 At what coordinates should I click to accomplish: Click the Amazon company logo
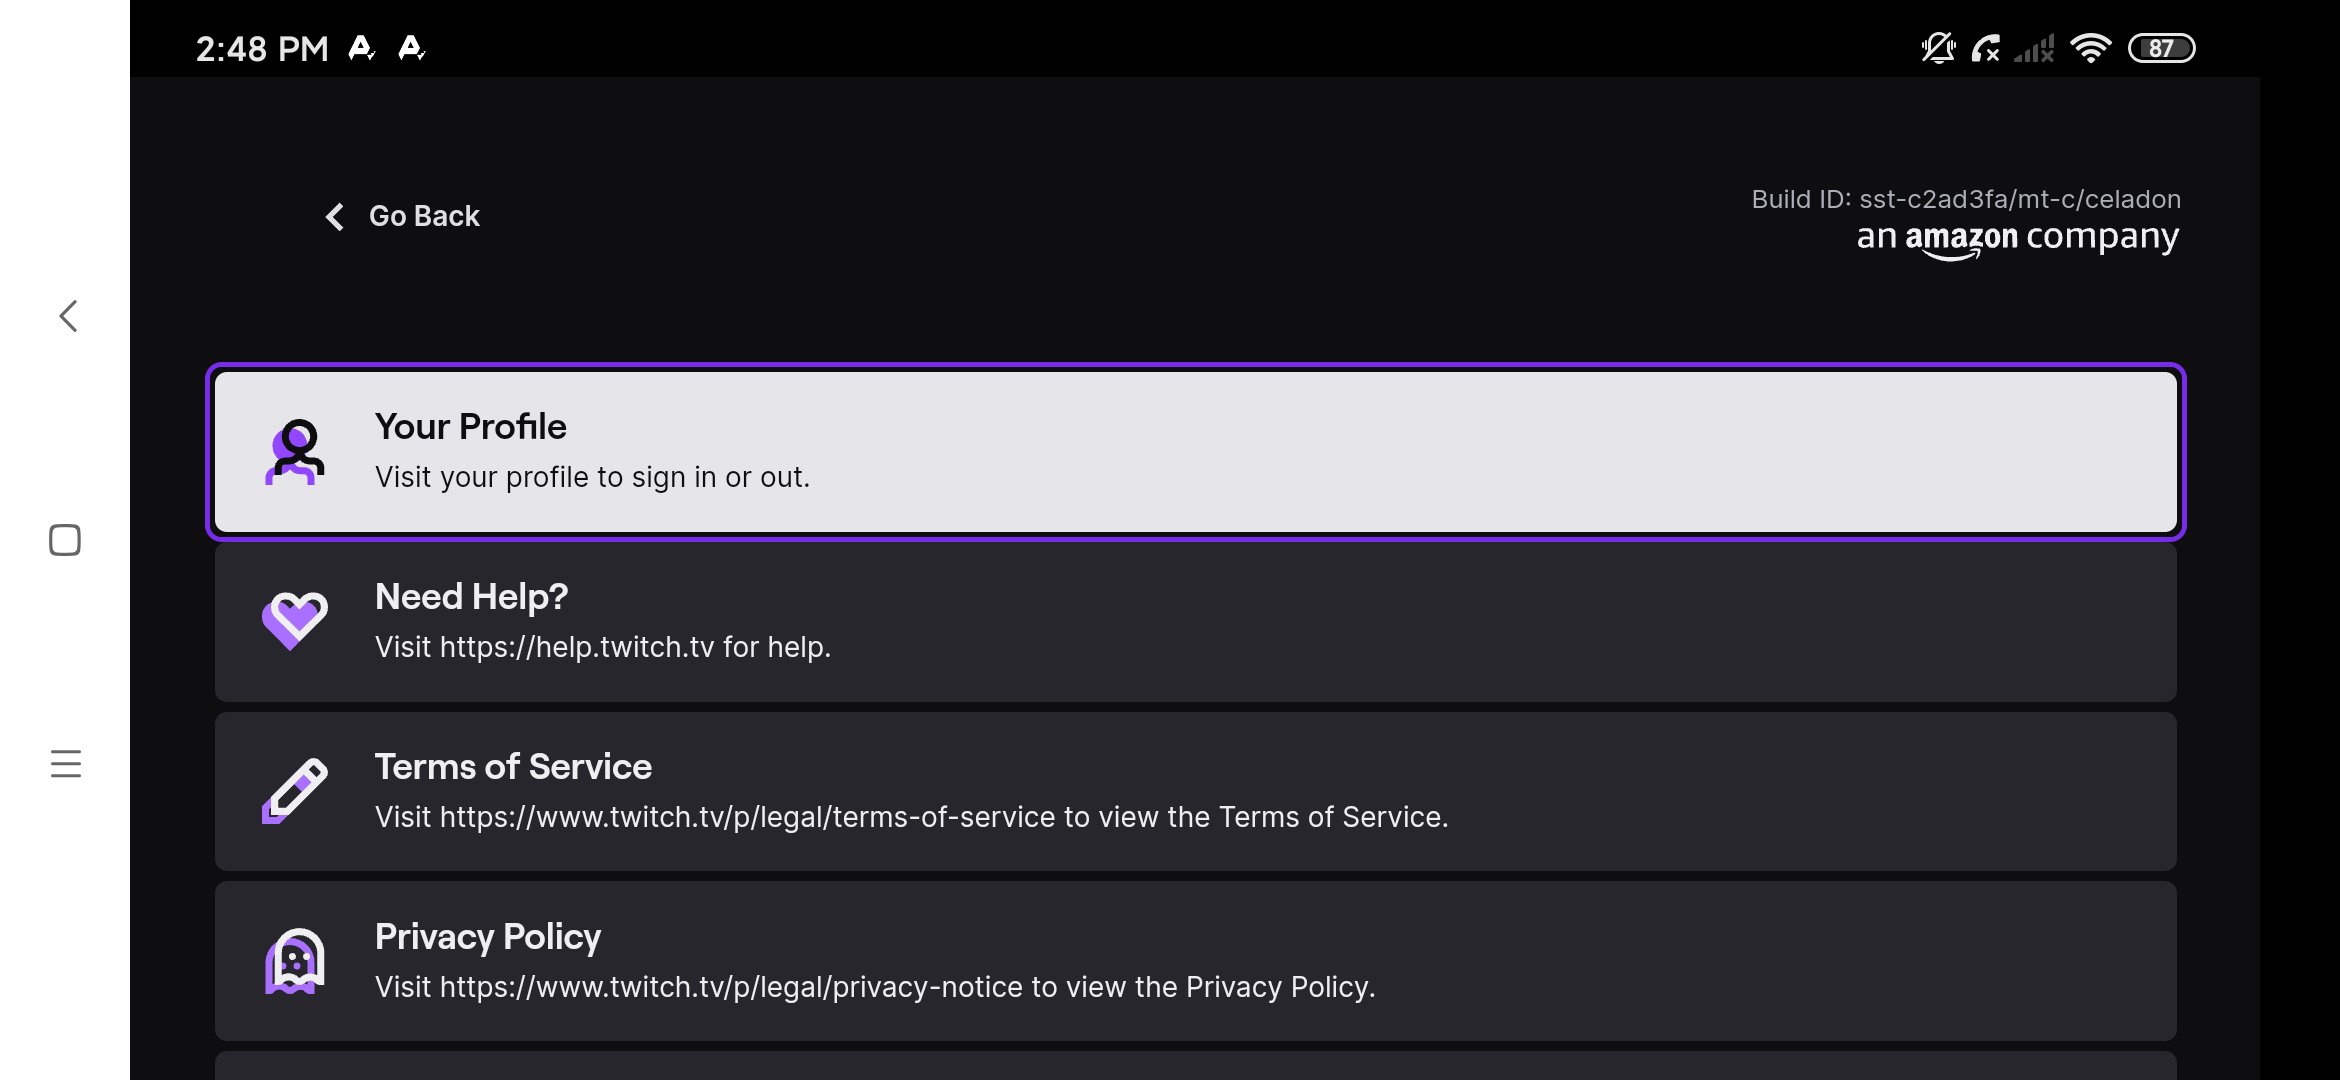click(2018, 238)
